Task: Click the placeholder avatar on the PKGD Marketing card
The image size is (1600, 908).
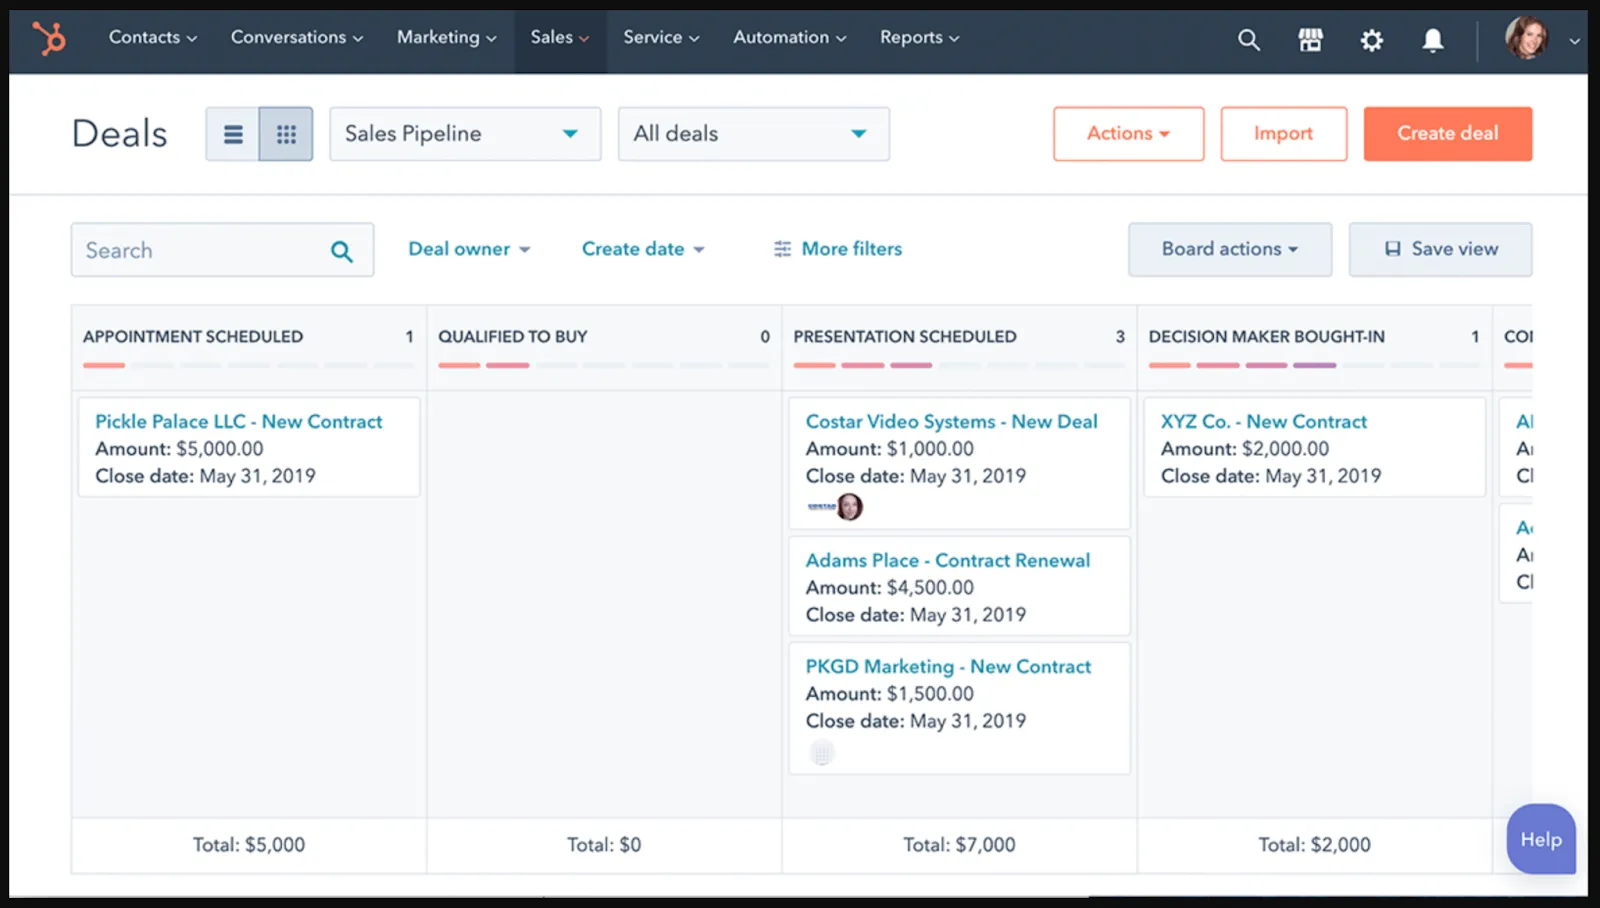Action: [822, 753]
